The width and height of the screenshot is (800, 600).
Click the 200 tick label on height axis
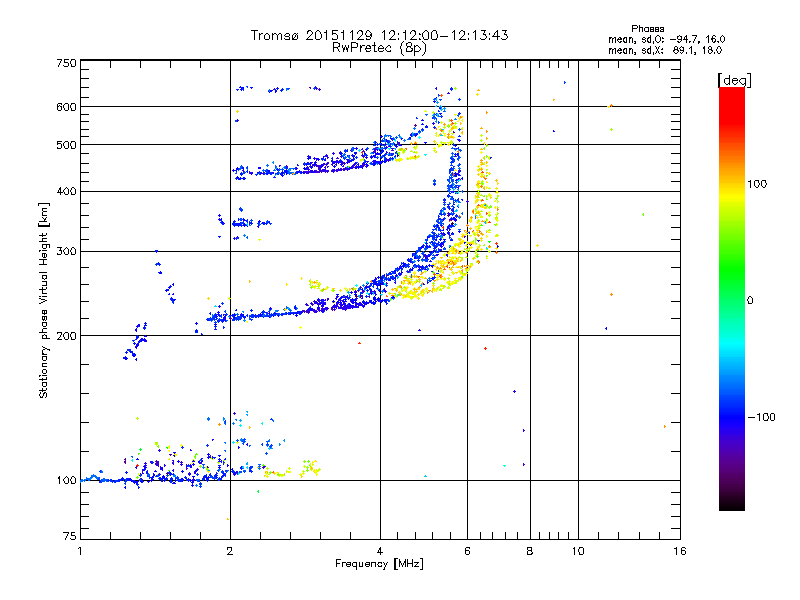[66, 336]
